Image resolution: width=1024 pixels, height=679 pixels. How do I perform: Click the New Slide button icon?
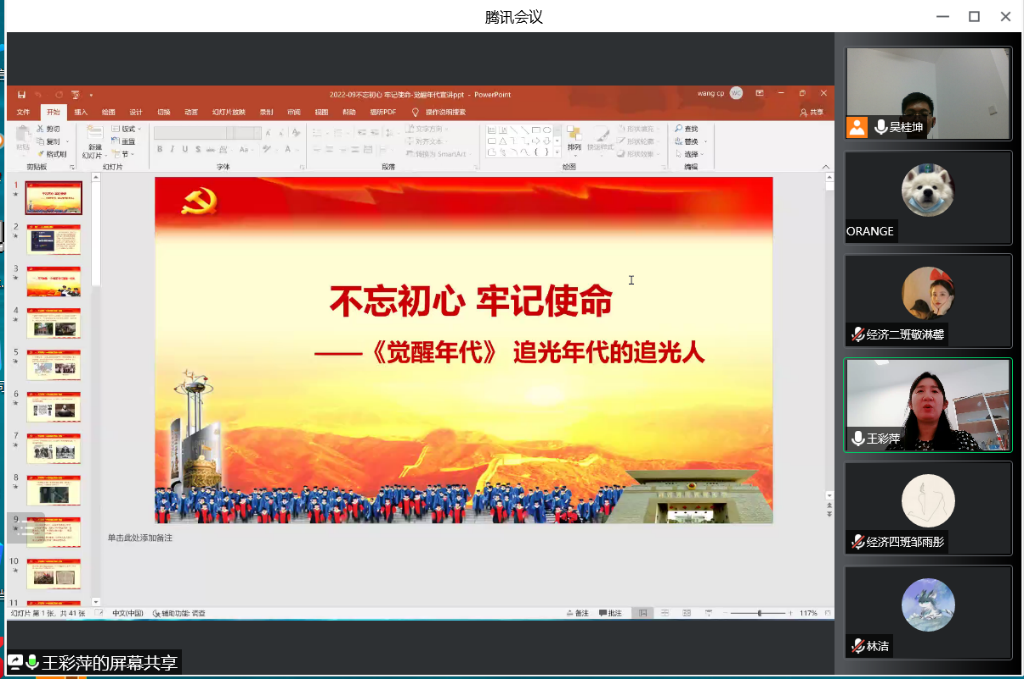click(94, 131)
